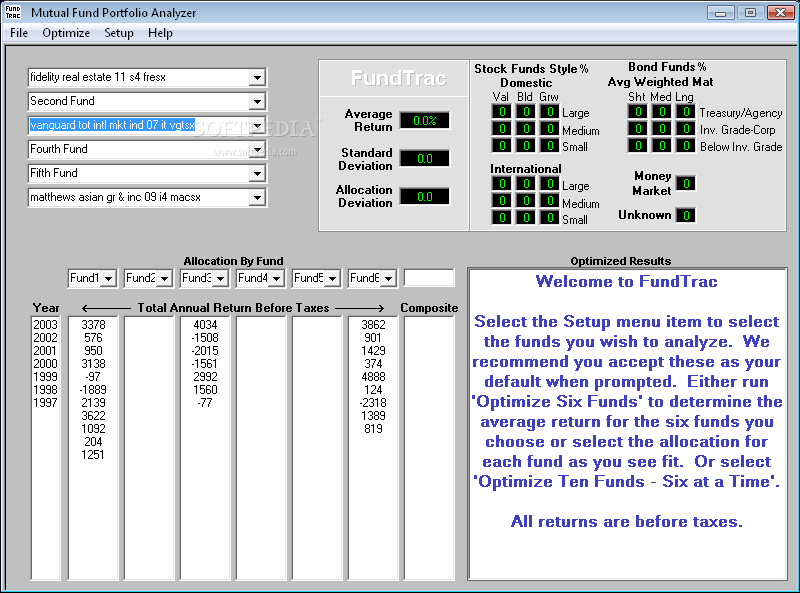
Task: Open the File menu
Action: 19,33
